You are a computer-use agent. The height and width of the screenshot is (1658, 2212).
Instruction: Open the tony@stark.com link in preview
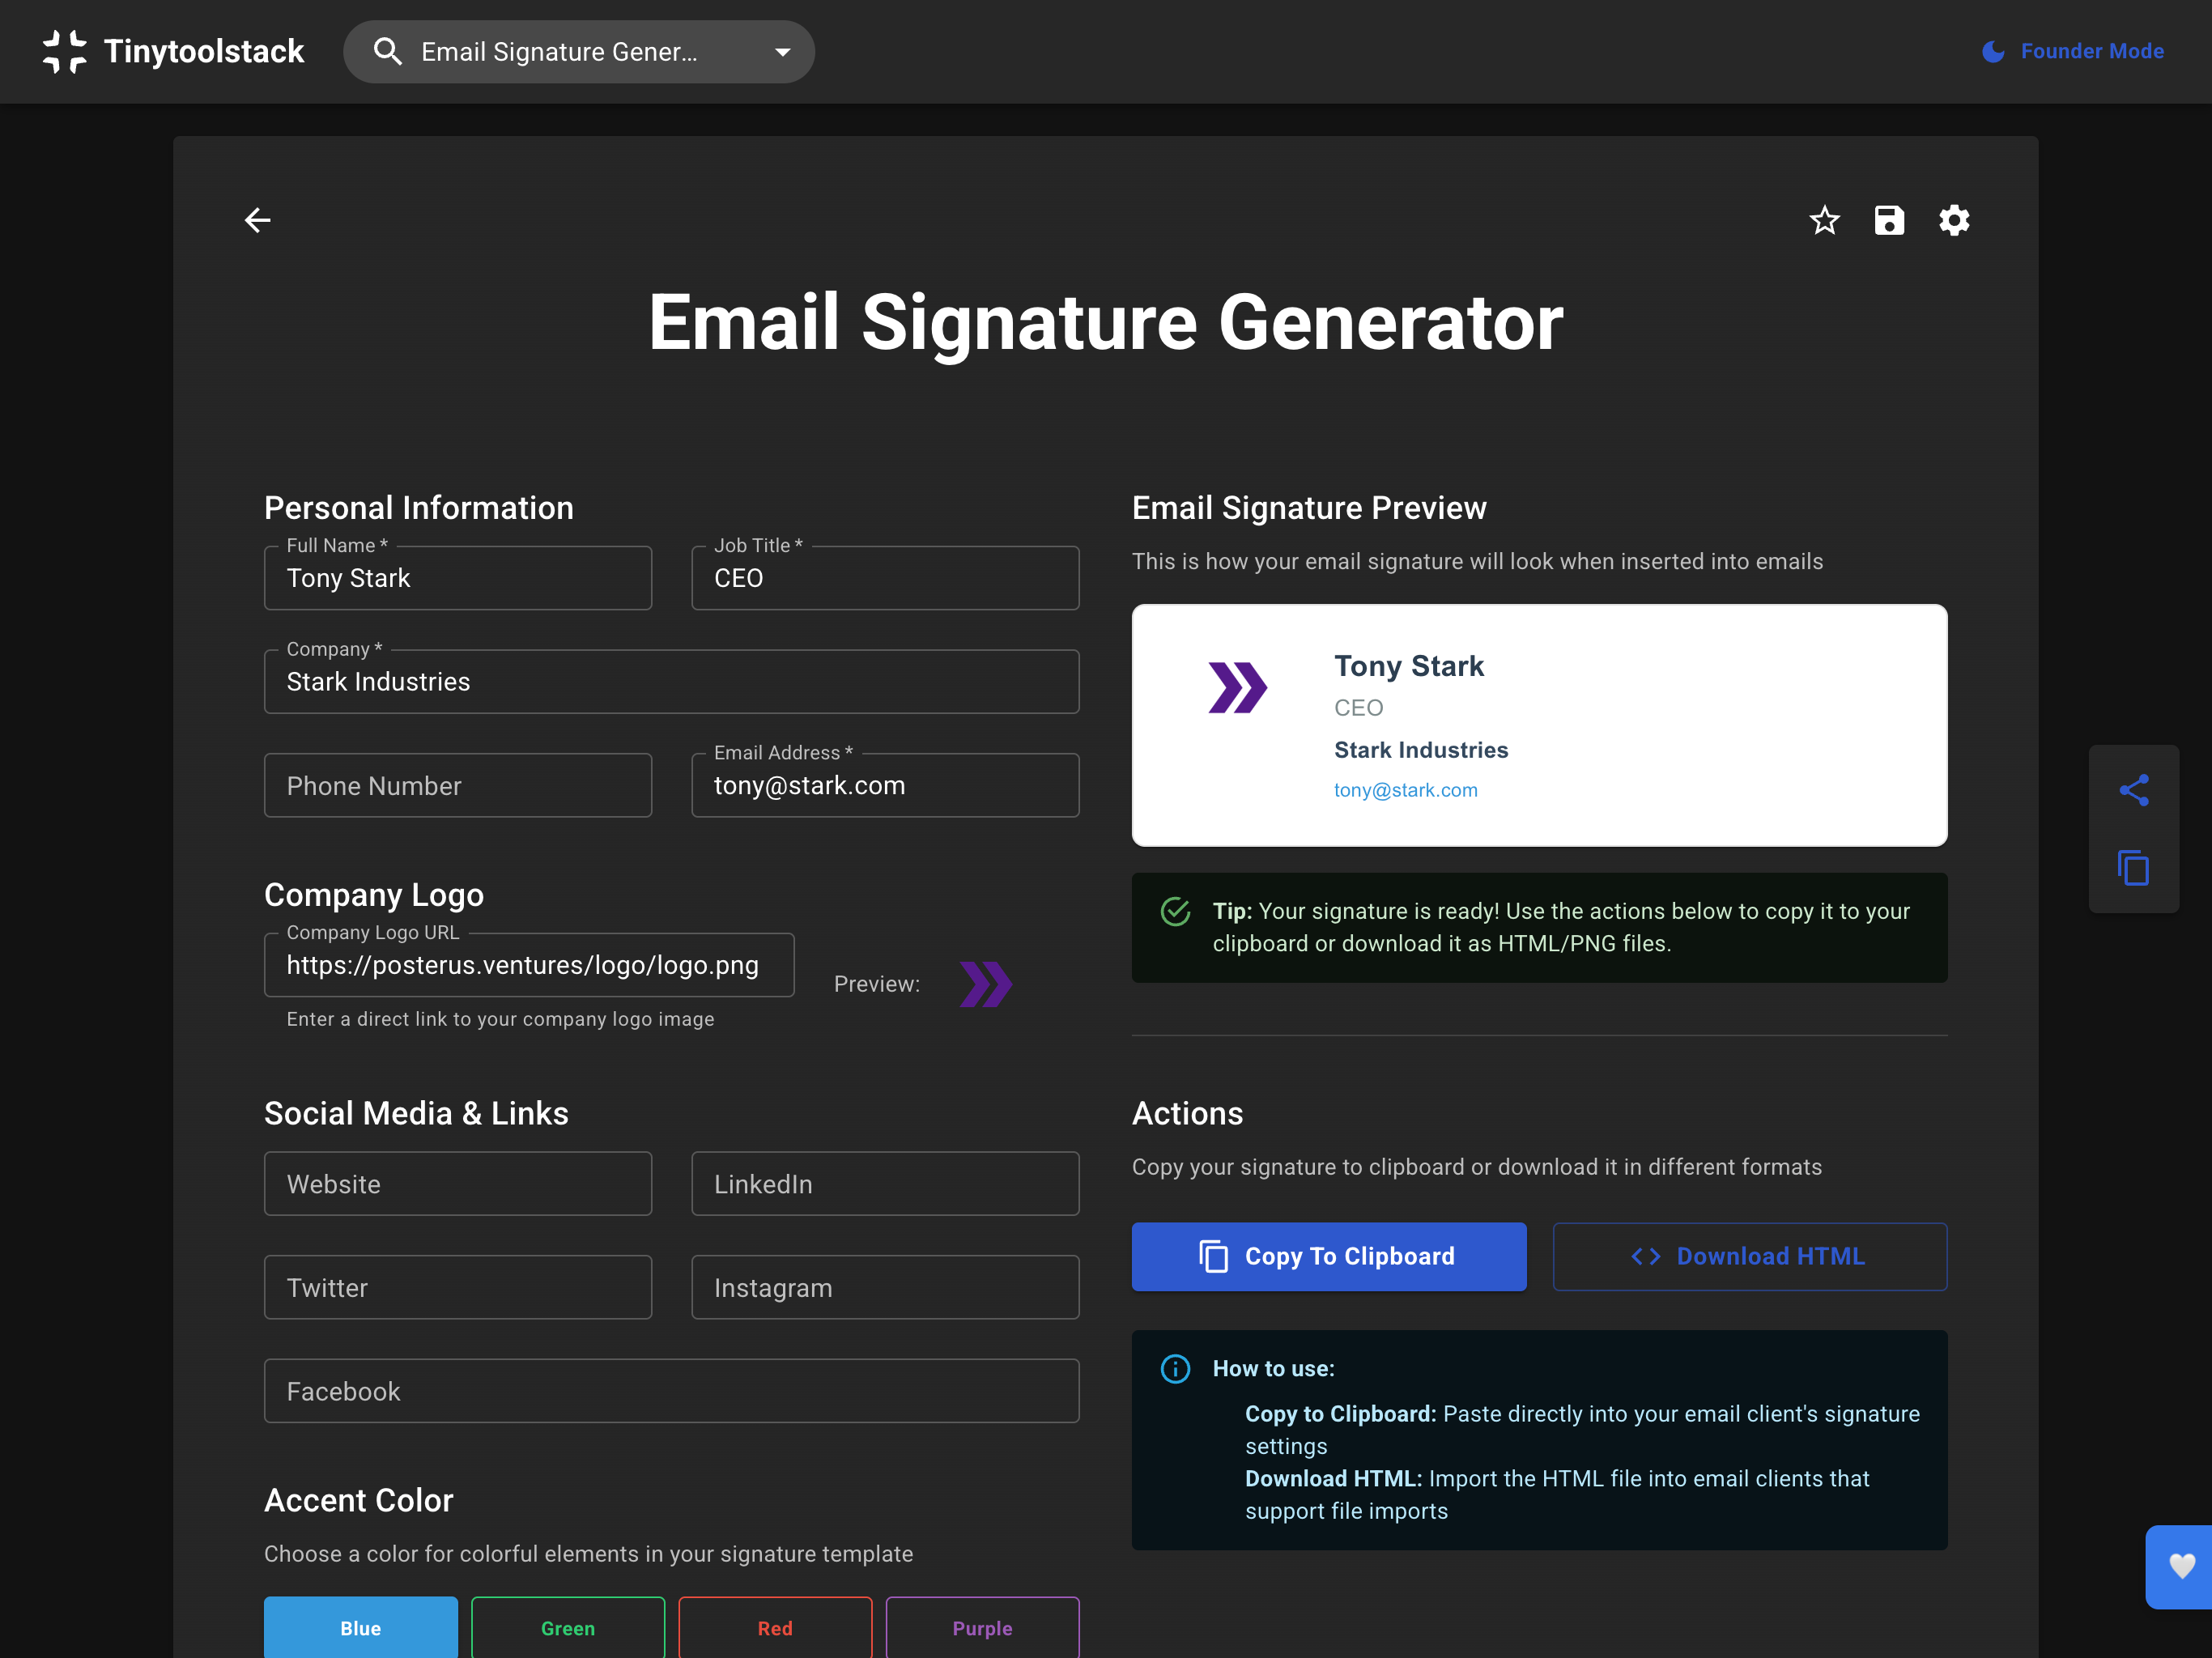click(x=1405, y=790)
